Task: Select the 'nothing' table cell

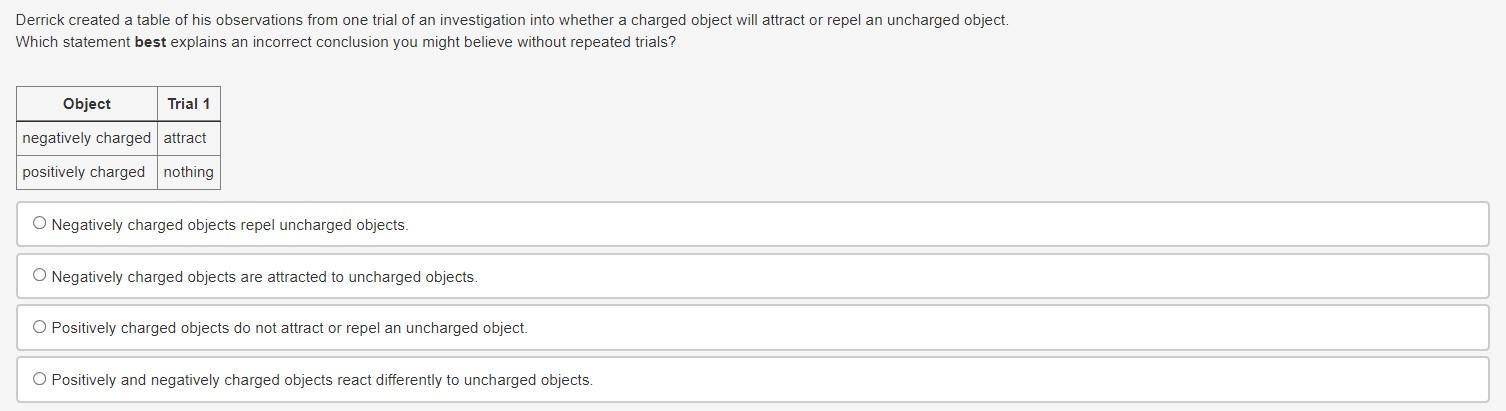Action: [x=189, y=172]
